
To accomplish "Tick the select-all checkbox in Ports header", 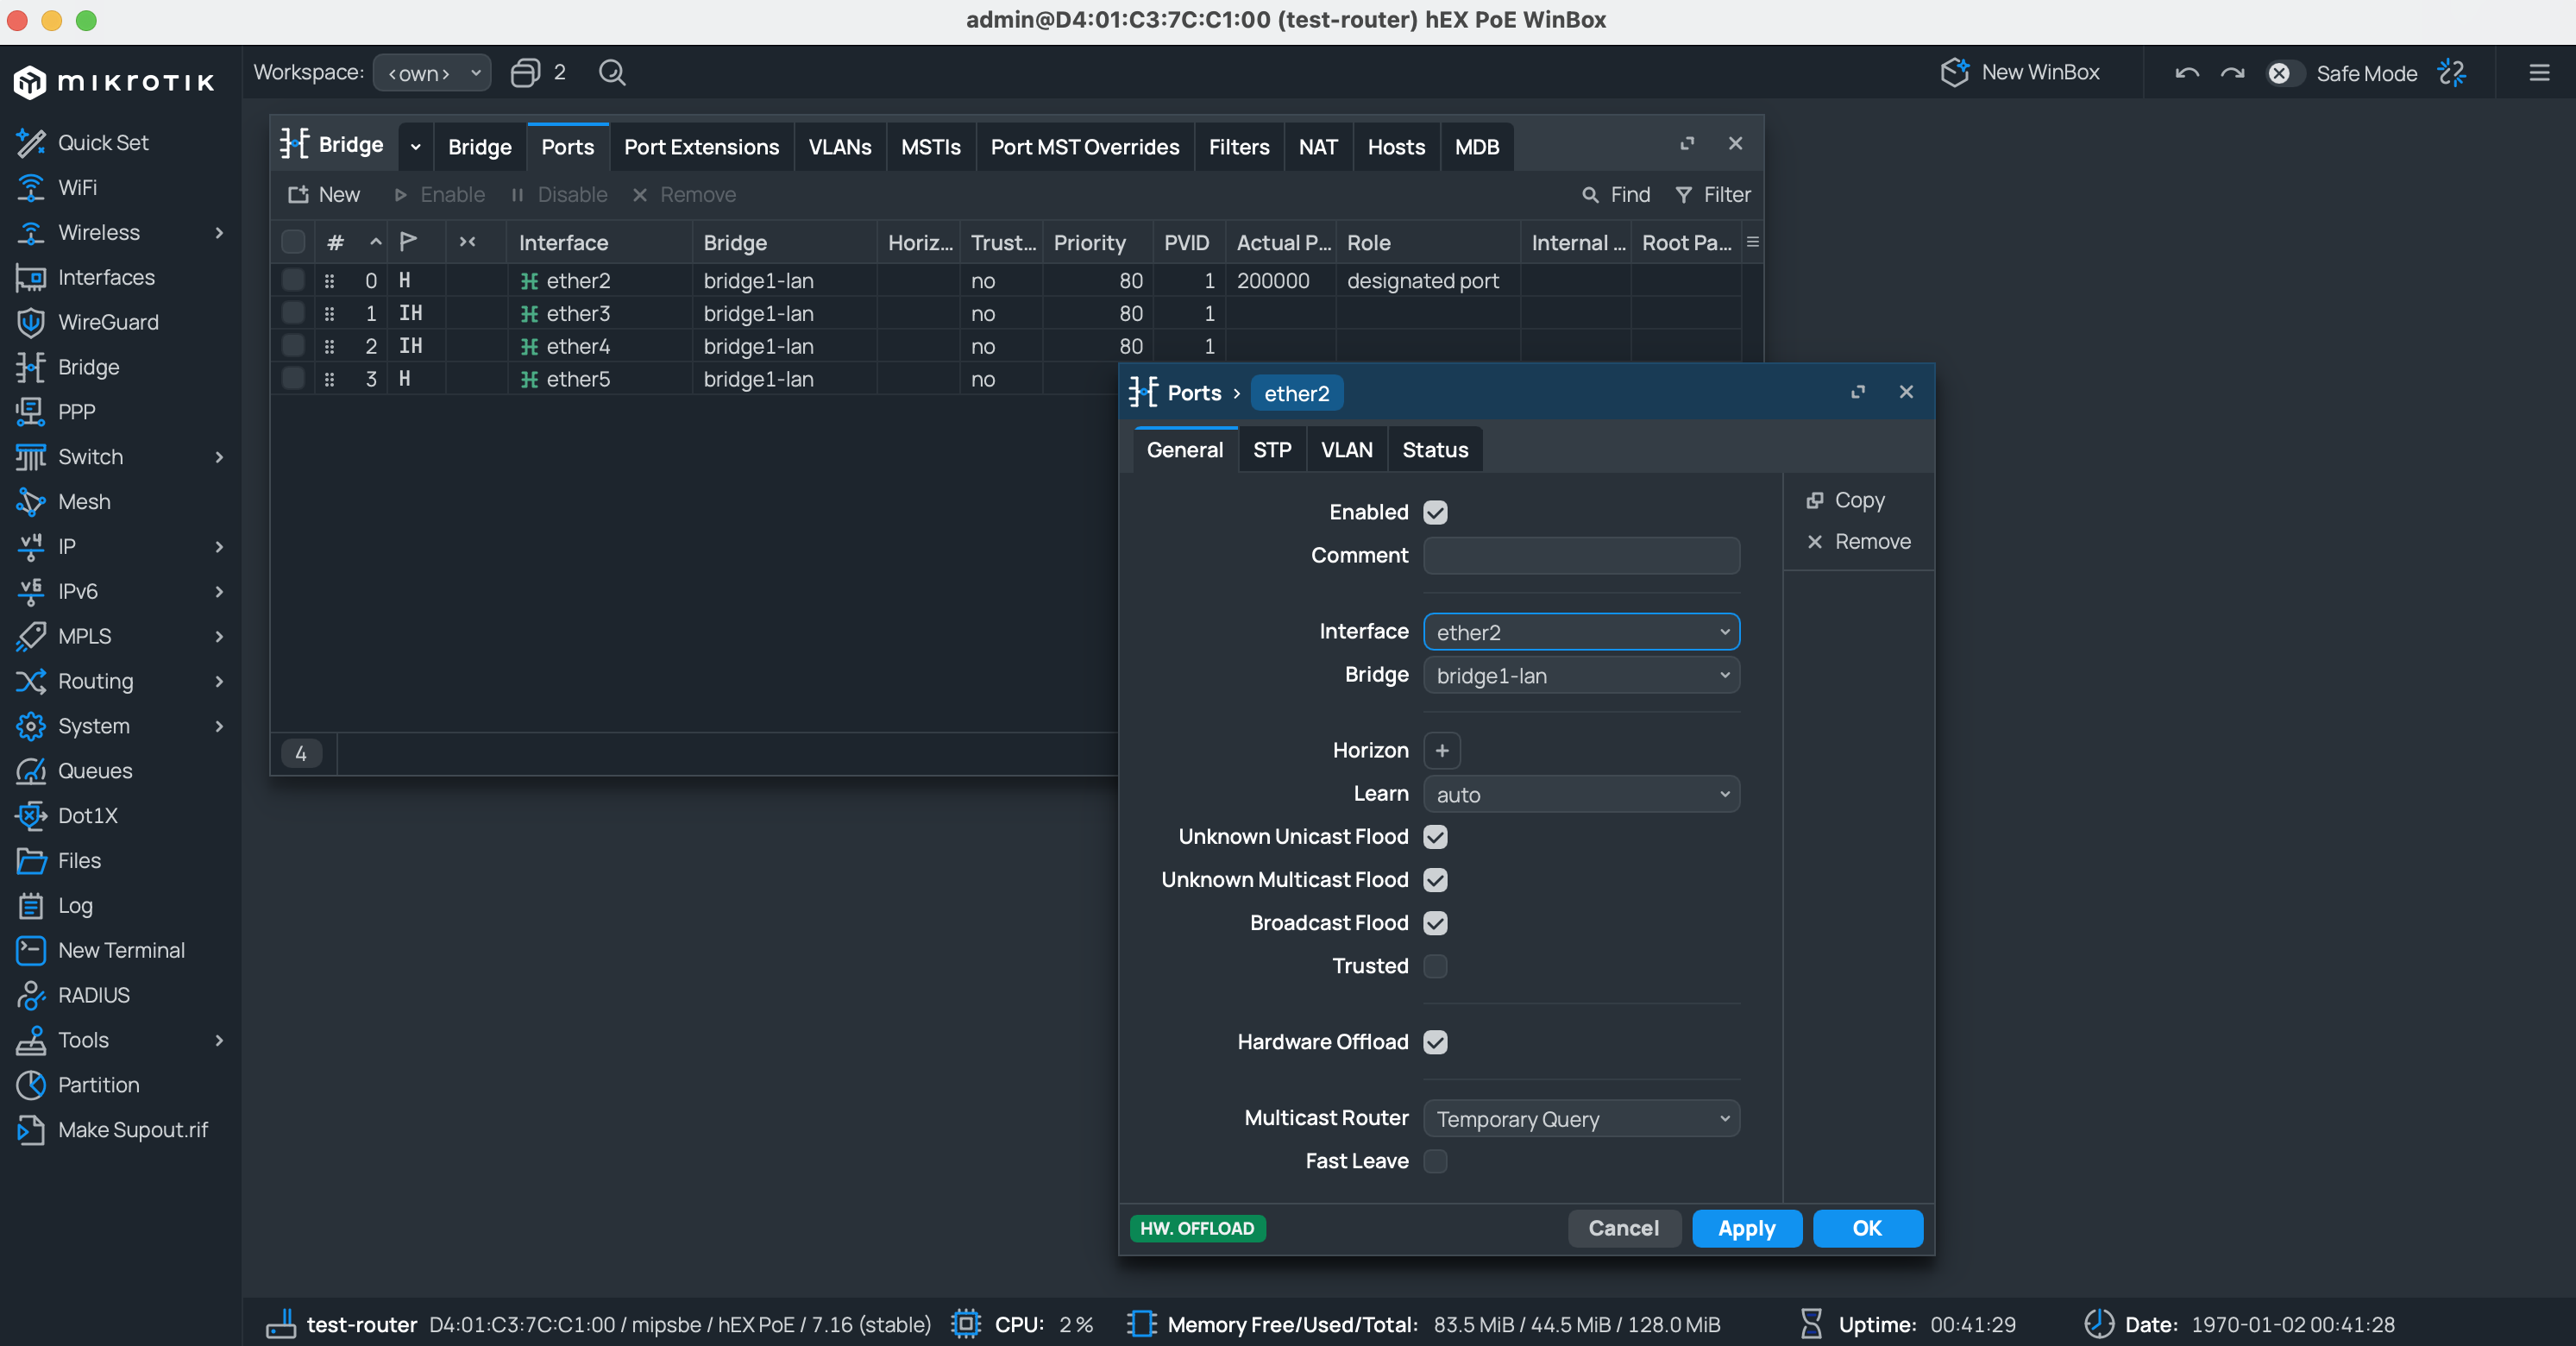I will (293, 242).
